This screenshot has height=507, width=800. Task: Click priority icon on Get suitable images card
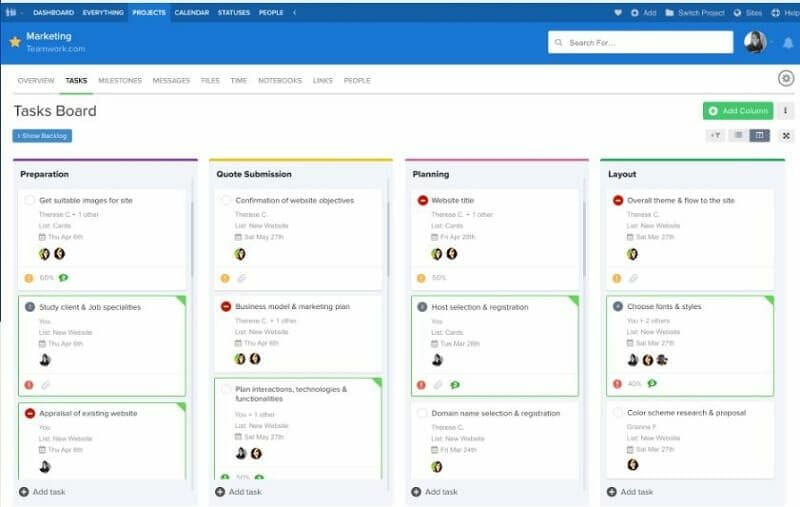(29, 278)
